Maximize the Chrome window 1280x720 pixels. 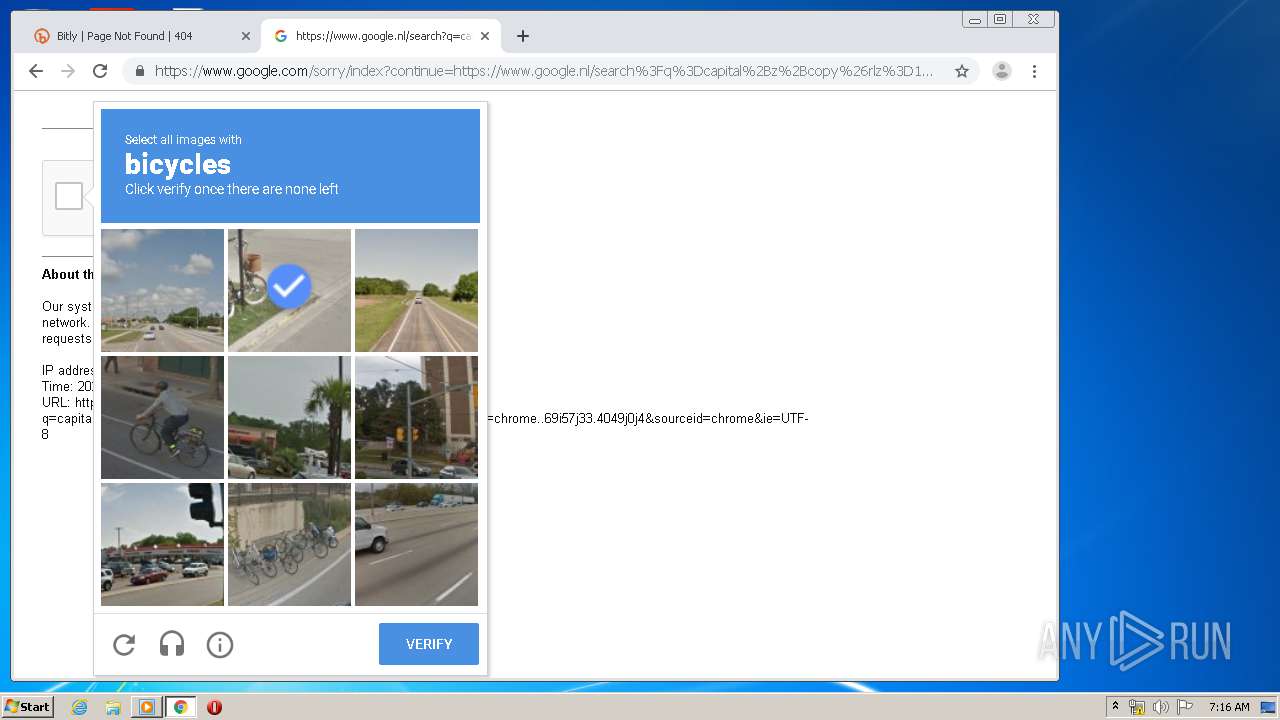(1000, 19)
